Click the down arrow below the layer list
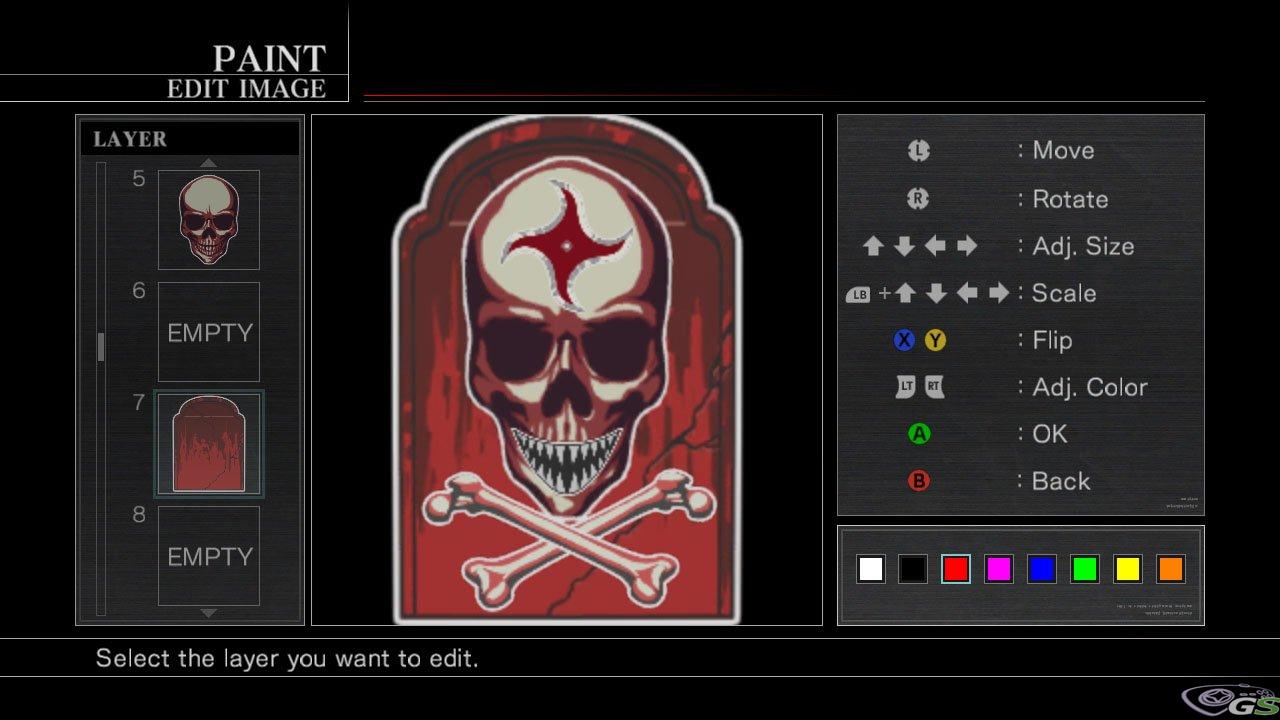This screenshot has width=1280, height=720. 208,612
